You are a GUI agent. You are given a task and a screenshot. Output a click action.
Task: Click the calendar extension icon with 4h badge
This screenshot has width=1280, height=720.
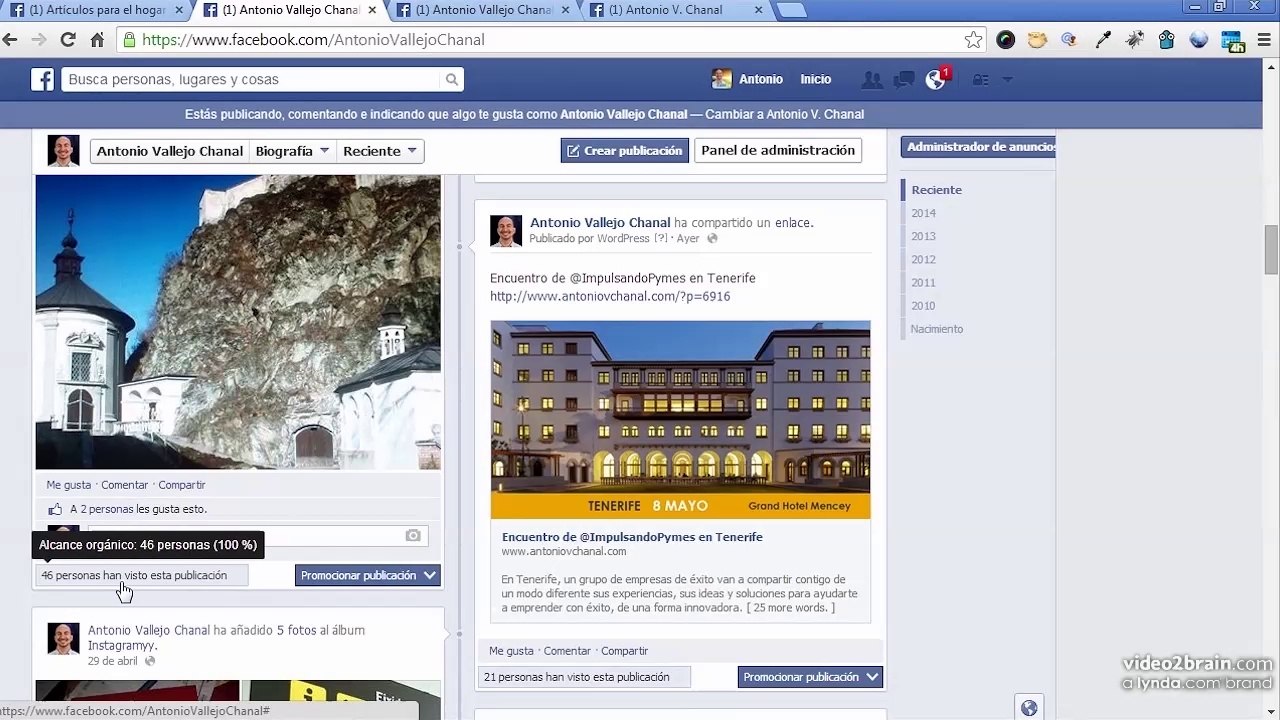(1233, 40)
